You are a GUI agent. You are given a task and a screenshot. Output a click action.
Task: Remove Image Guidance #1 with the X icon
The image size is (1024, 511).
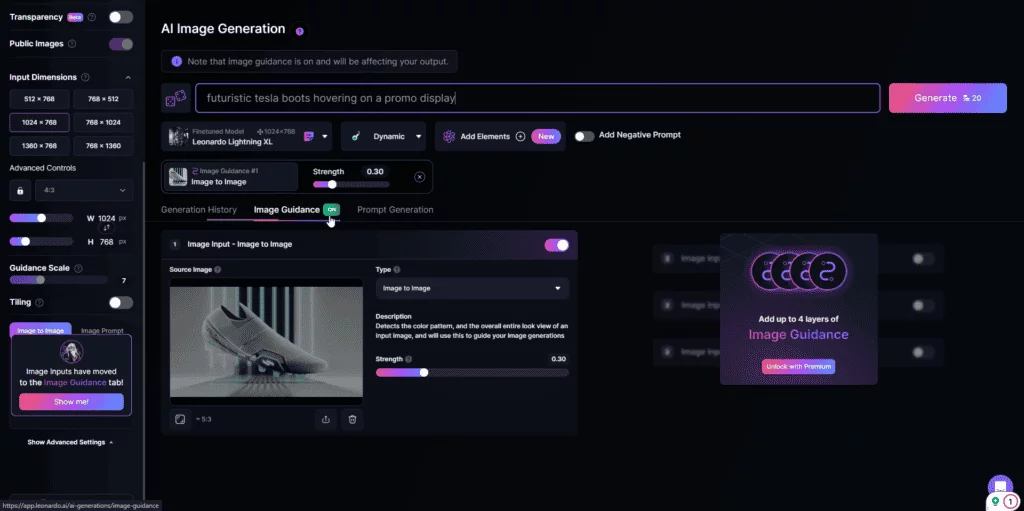[x=420, y=176]
